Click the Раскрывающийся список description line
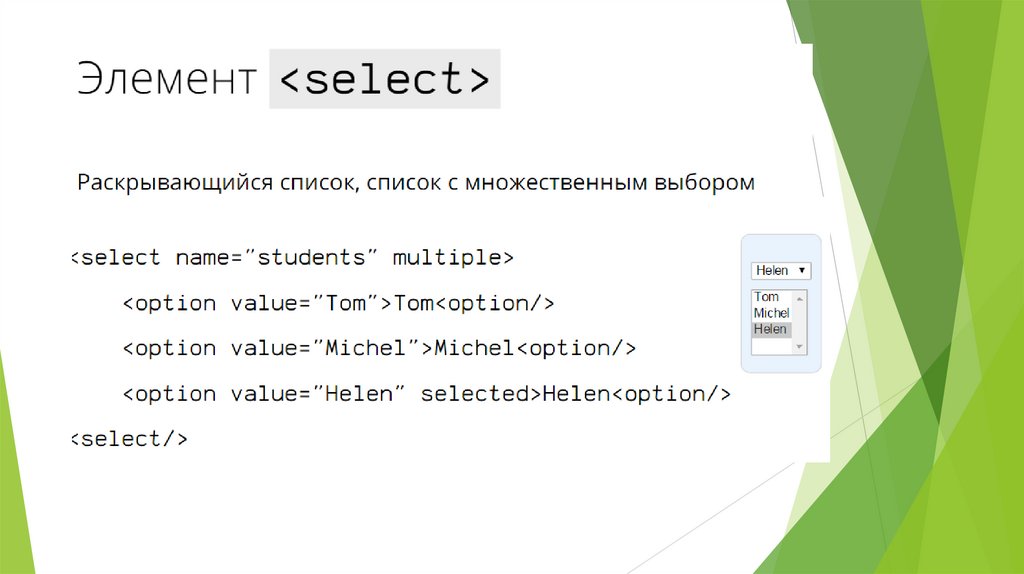This screenshot has height=574, width=1024. click(416, 182)
